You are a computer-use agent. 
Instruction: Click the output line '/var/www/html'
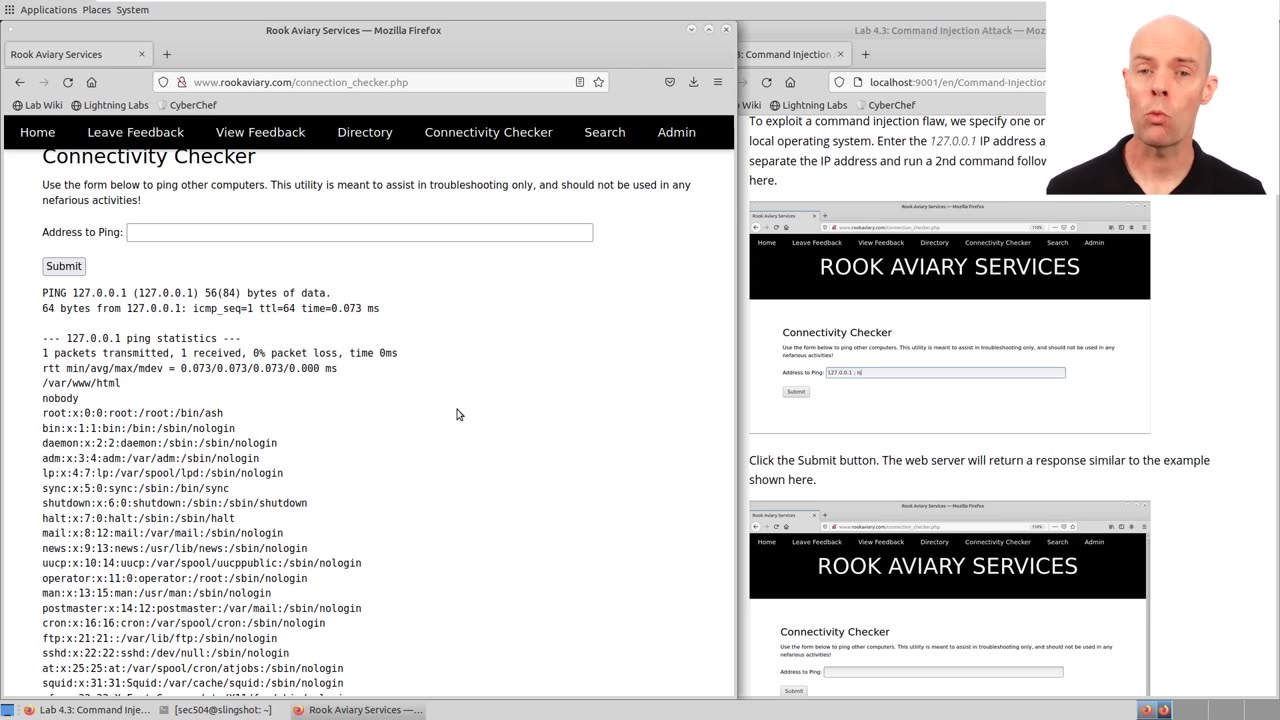click(x=81, y=383)
